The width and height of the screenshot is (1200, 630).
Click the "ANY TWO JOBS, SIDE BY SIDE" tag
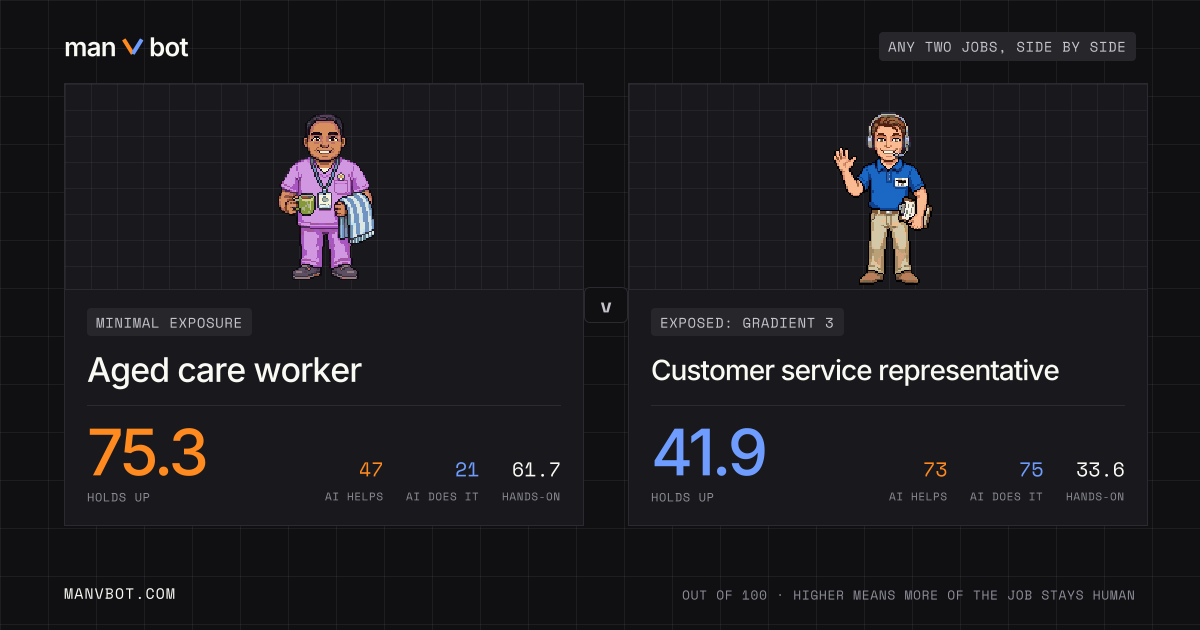[x=1007, y=47]
